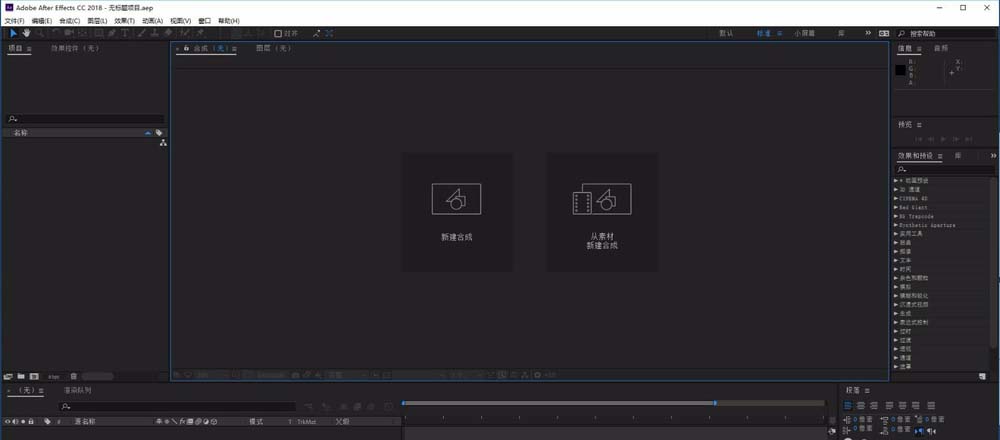Click the 从素材 新建合成 text label

pos(602,241)
